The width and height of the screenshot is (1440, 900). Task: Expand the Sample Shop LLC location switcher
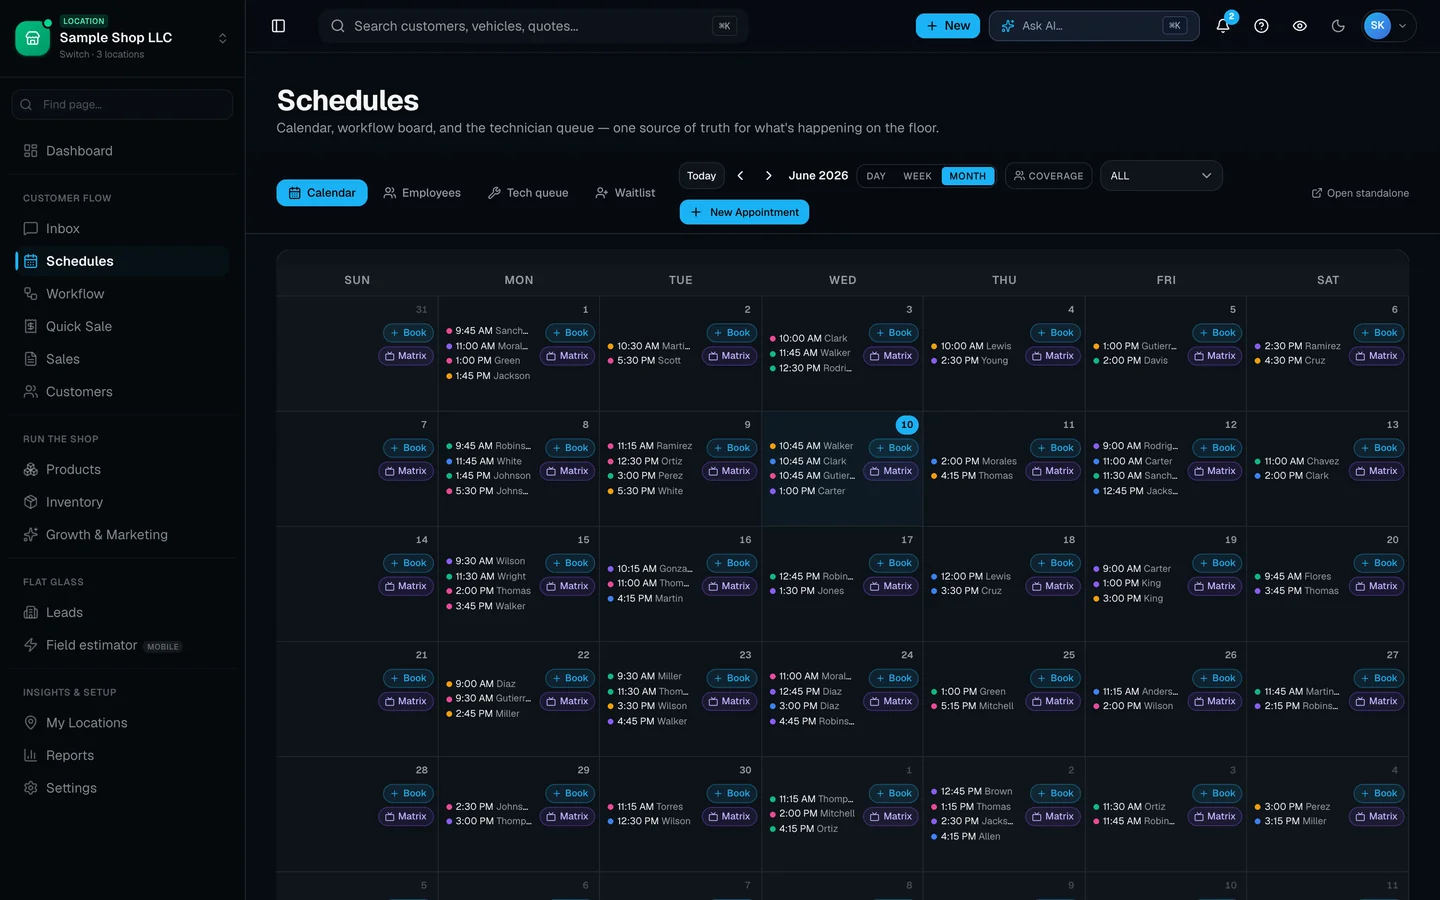(223, 38)
